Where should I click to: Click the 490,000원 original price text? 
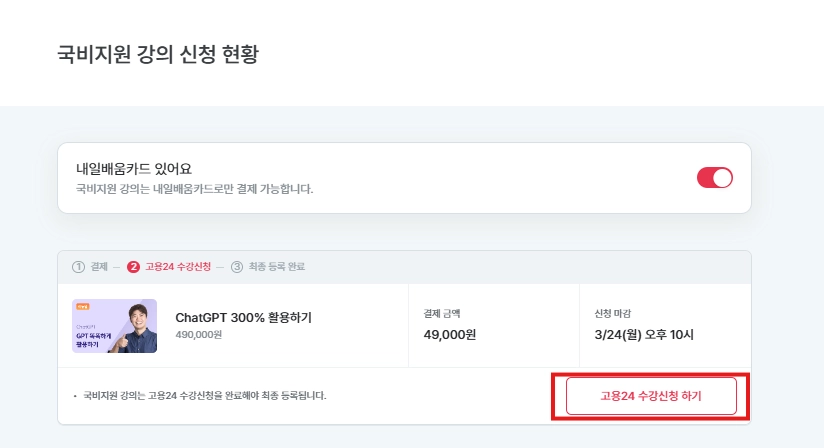coord(198,335)
